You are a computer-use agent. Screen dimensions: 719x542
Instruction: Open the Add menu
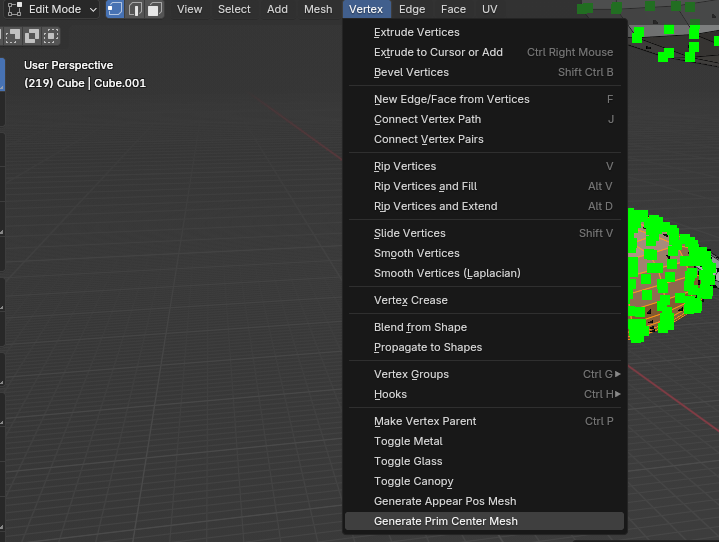click(x=277, y=9)
